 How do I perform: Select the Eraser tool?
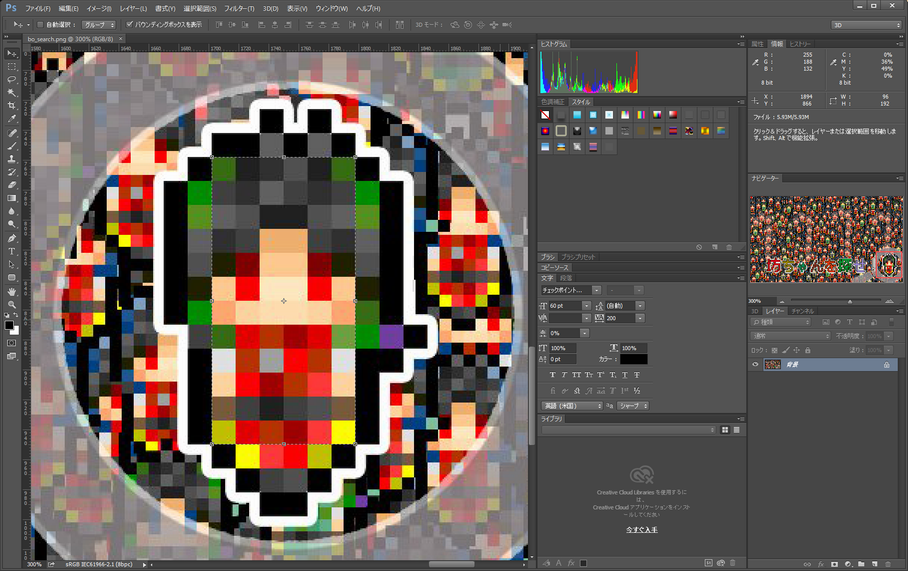coord(12,185)
